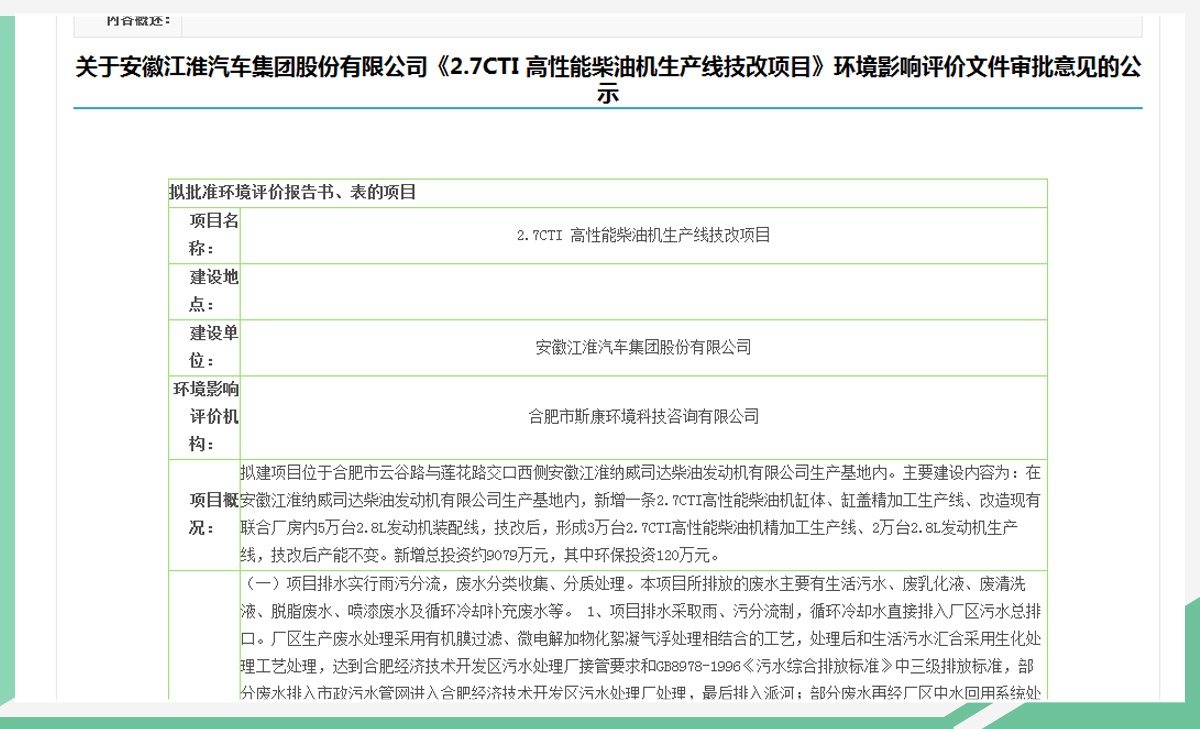Click the 环境影响评价机构 label cell
The image size is (1200, 729).
(205, 417)
